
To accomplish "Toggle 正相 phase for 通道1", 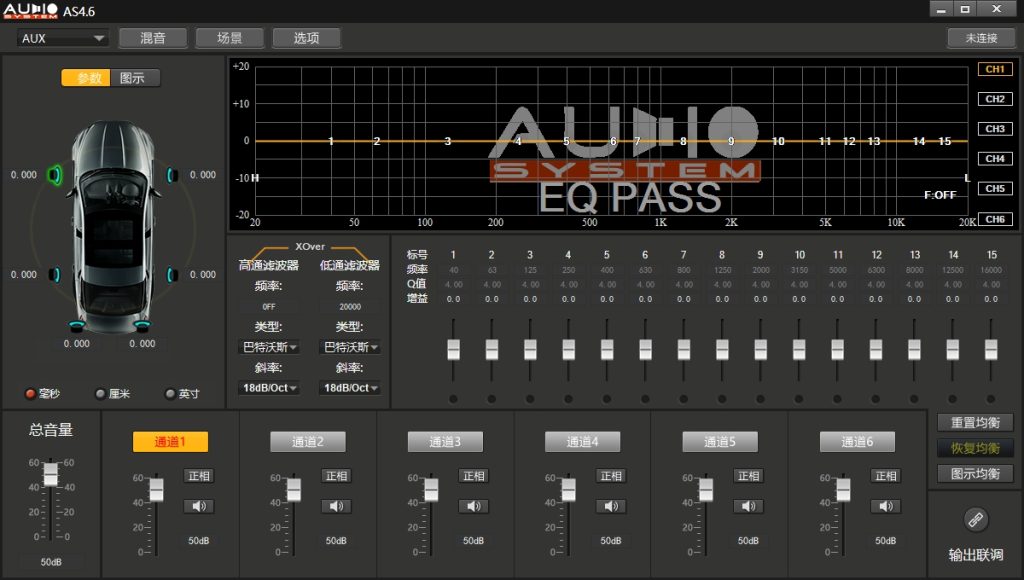I will coord(199,476).
